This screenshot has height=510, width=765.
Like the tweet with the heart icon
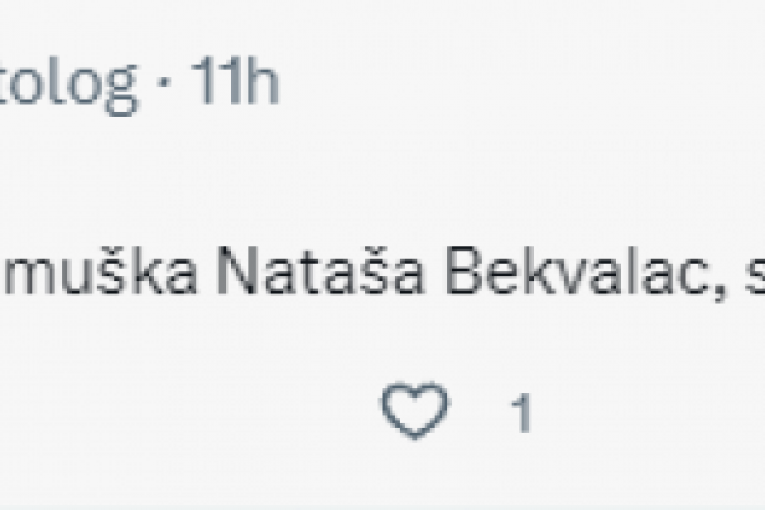[415, 411]
